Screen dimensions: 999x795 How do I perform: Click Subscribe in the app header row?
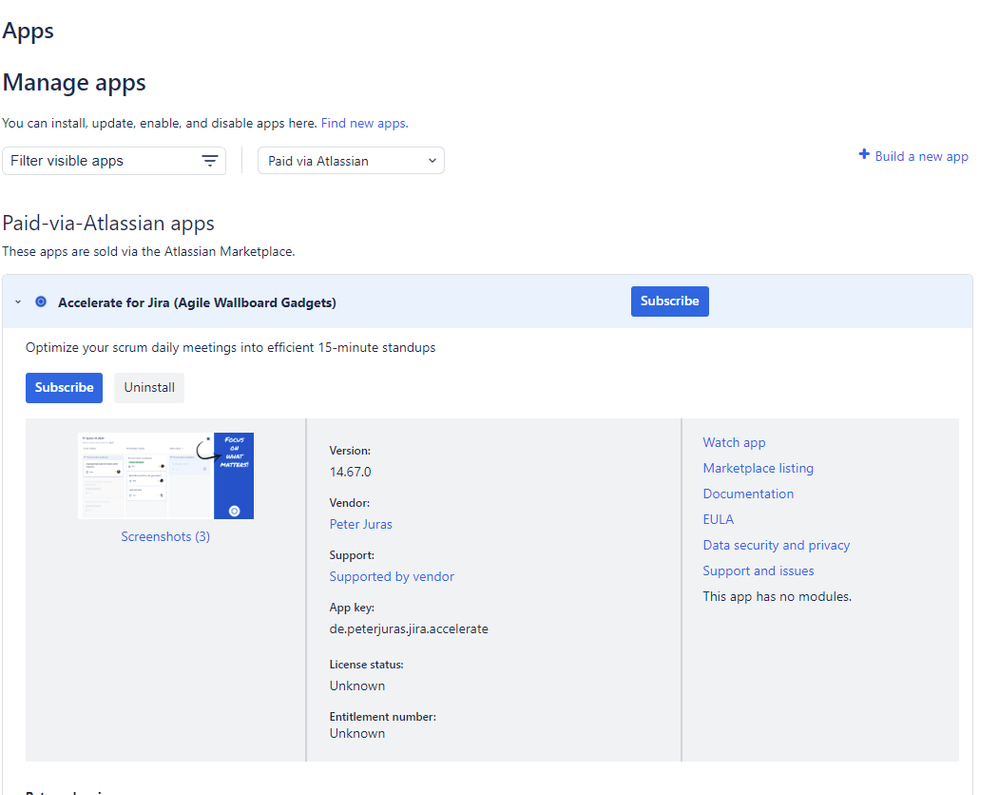click(x=670, y=301)
